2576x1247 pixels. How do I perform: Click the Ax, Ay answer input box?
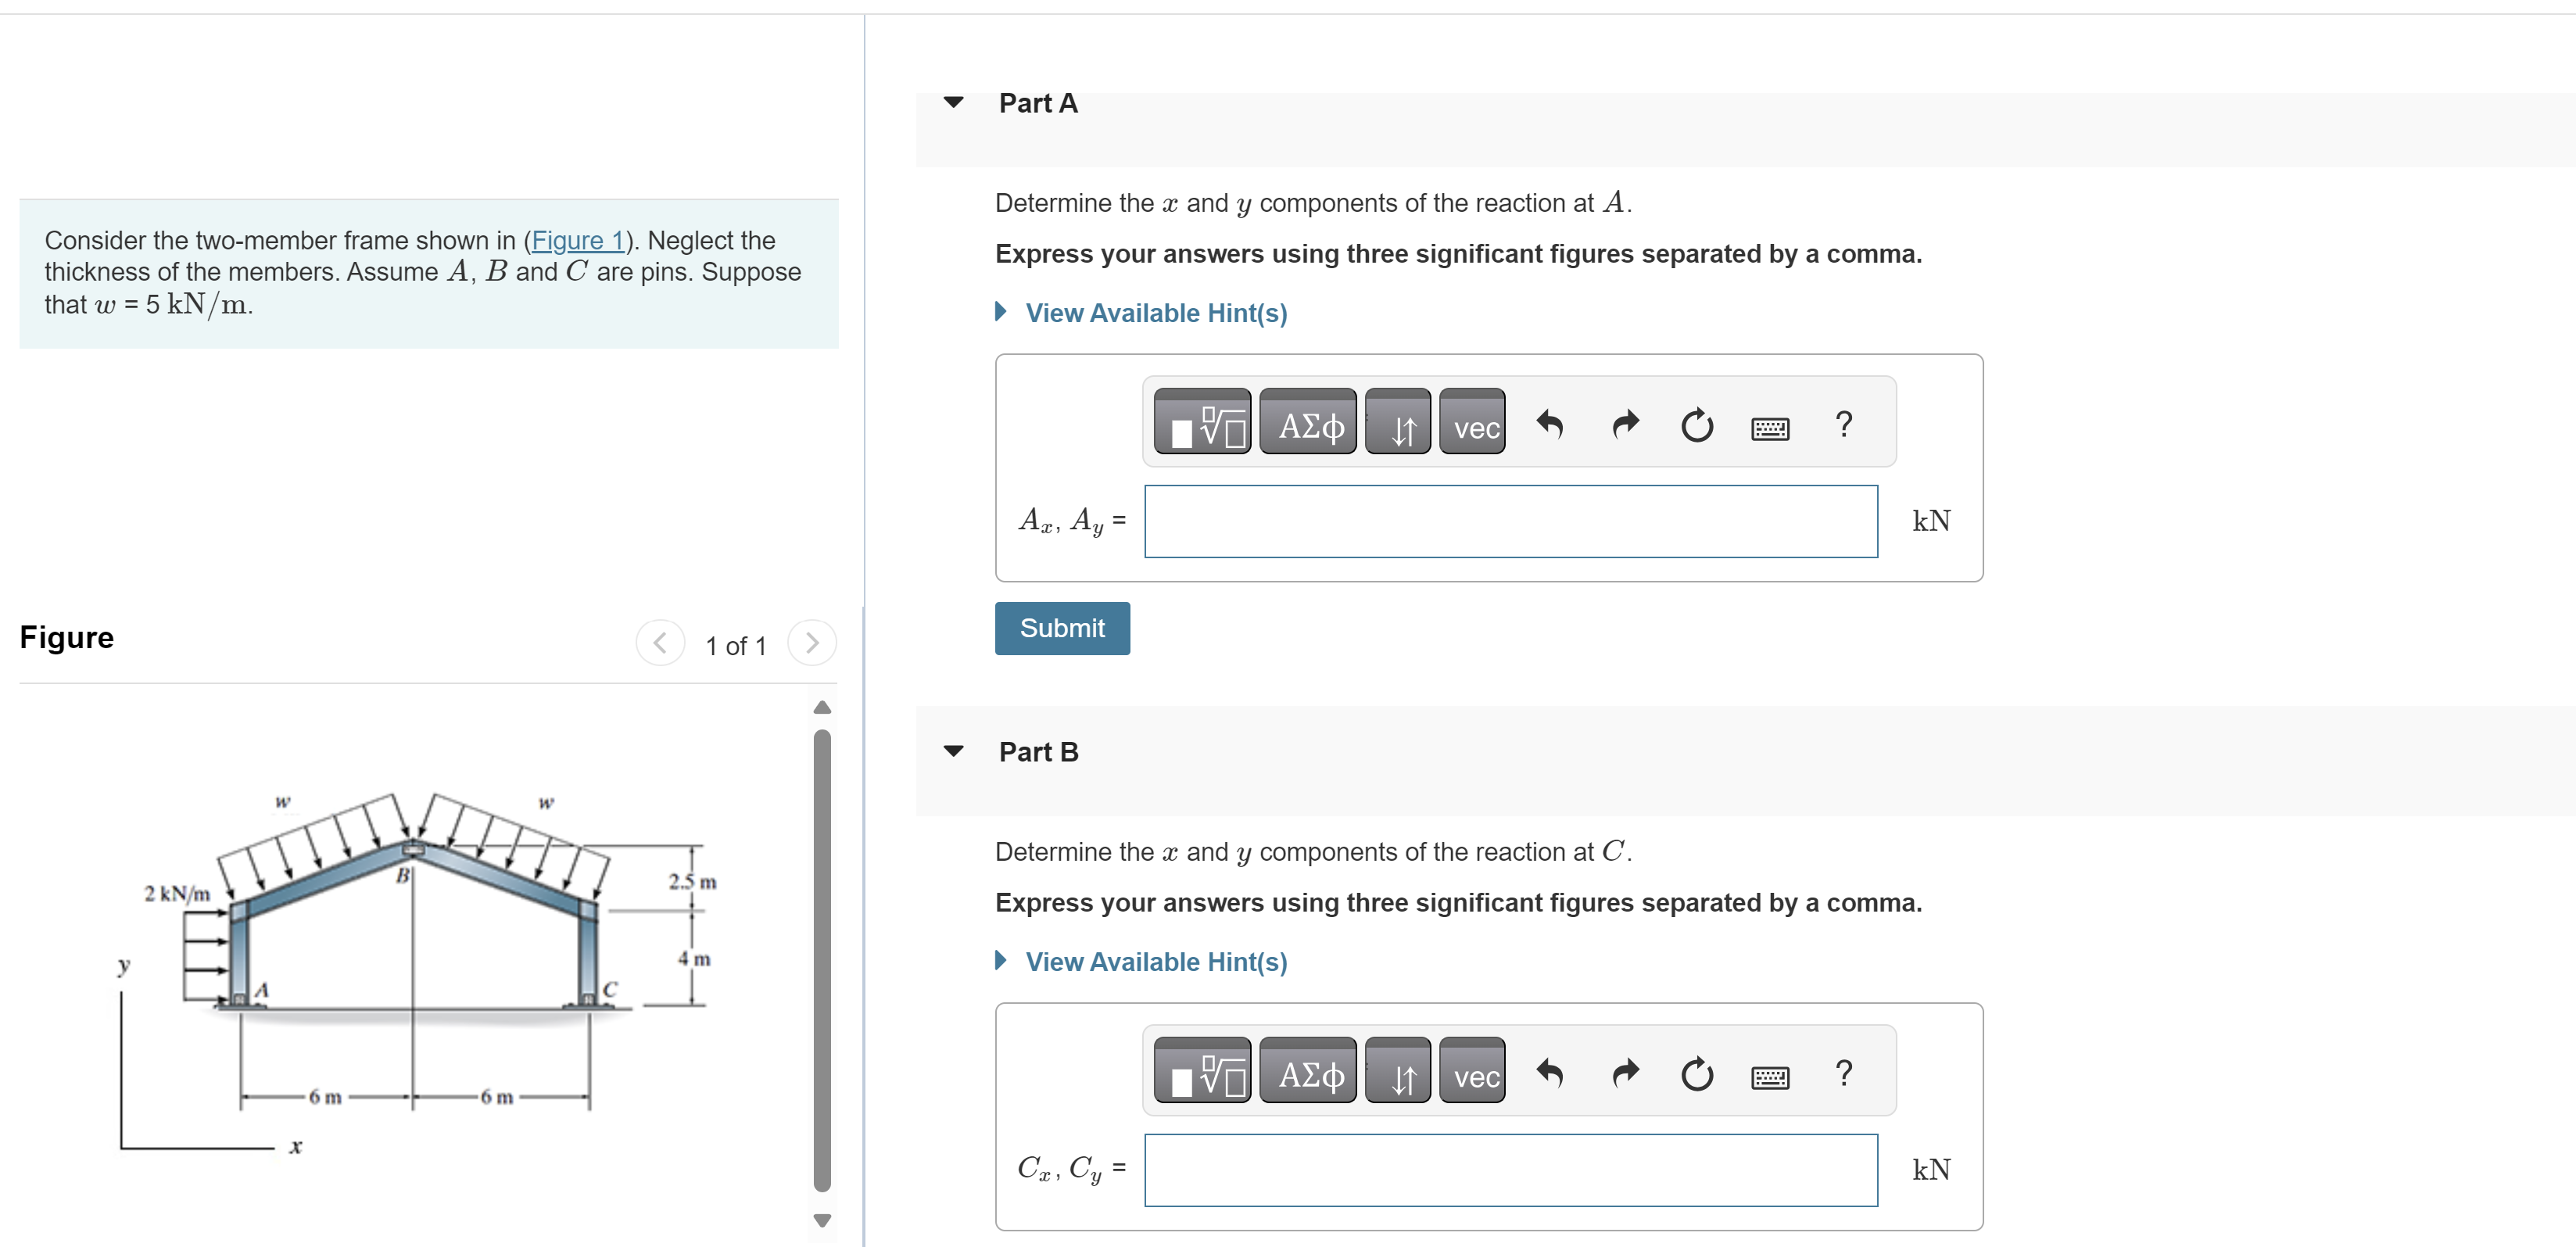1510,521
